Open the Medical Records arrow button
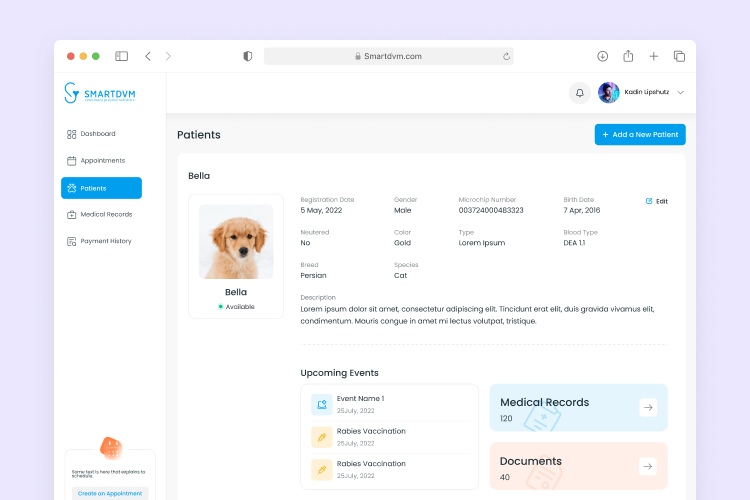The height and width of the screenshot is (500, 750). [648, 407]
